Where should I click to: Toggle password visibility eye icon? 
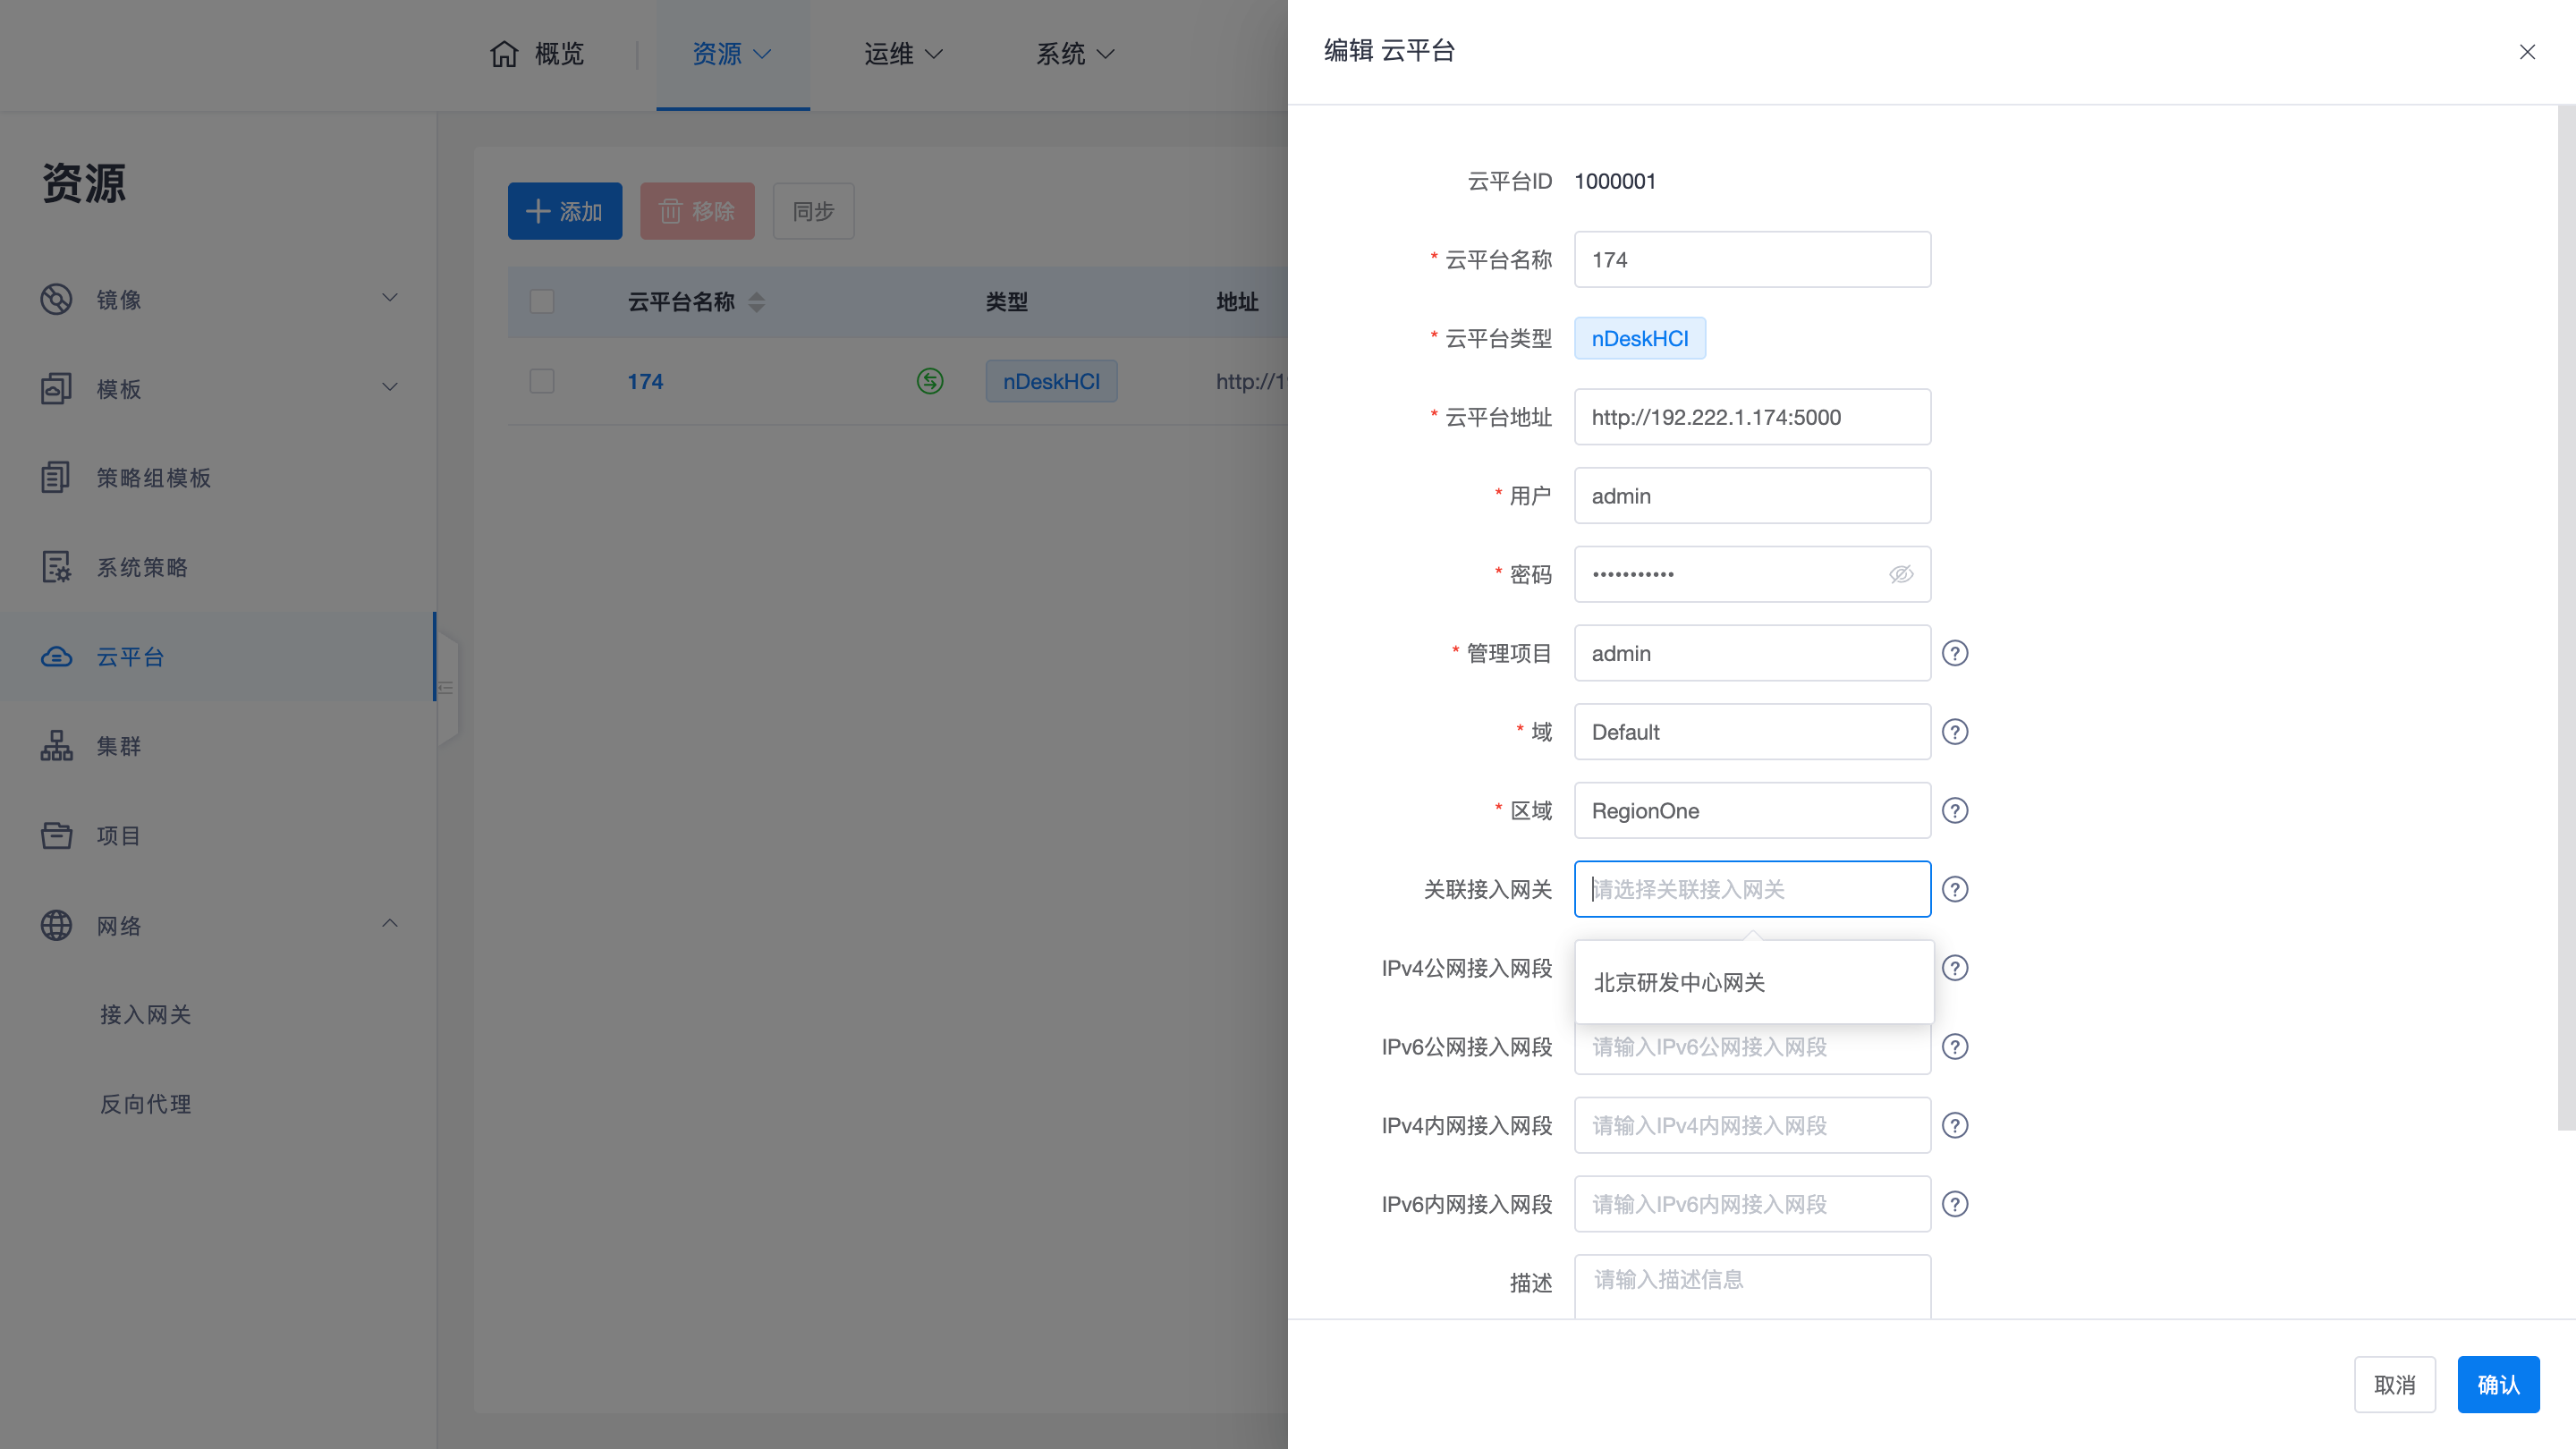[1900, 574]
